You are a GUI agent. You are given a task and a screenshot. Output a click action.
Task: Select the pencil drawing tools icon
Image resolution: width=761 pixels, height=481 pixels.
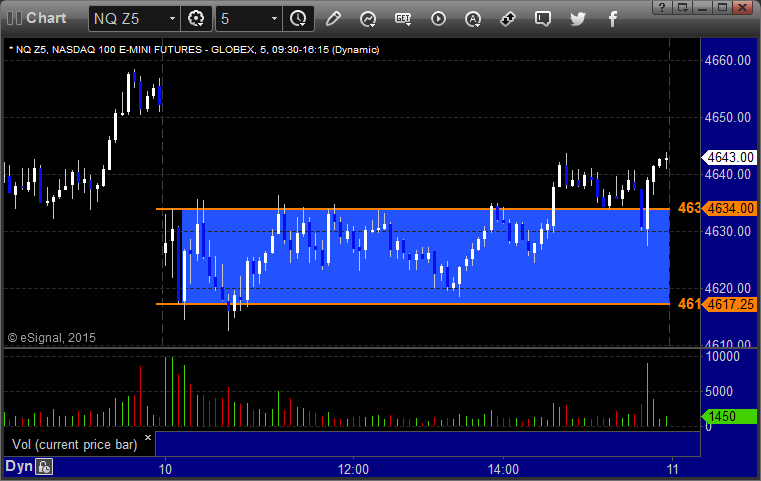333,19
